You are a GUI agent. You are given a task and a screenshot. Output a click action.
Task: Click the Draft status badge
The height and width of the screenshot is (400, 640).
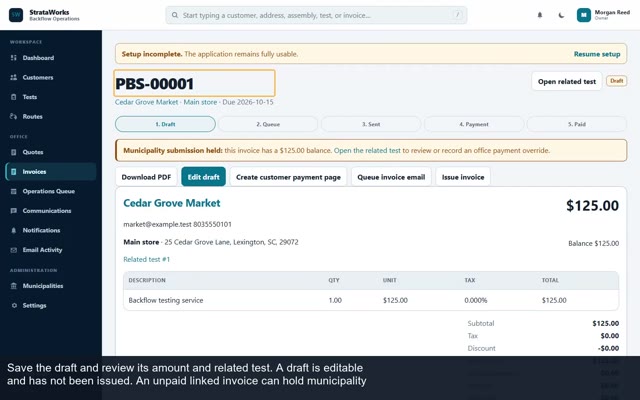tap(616, 81)
